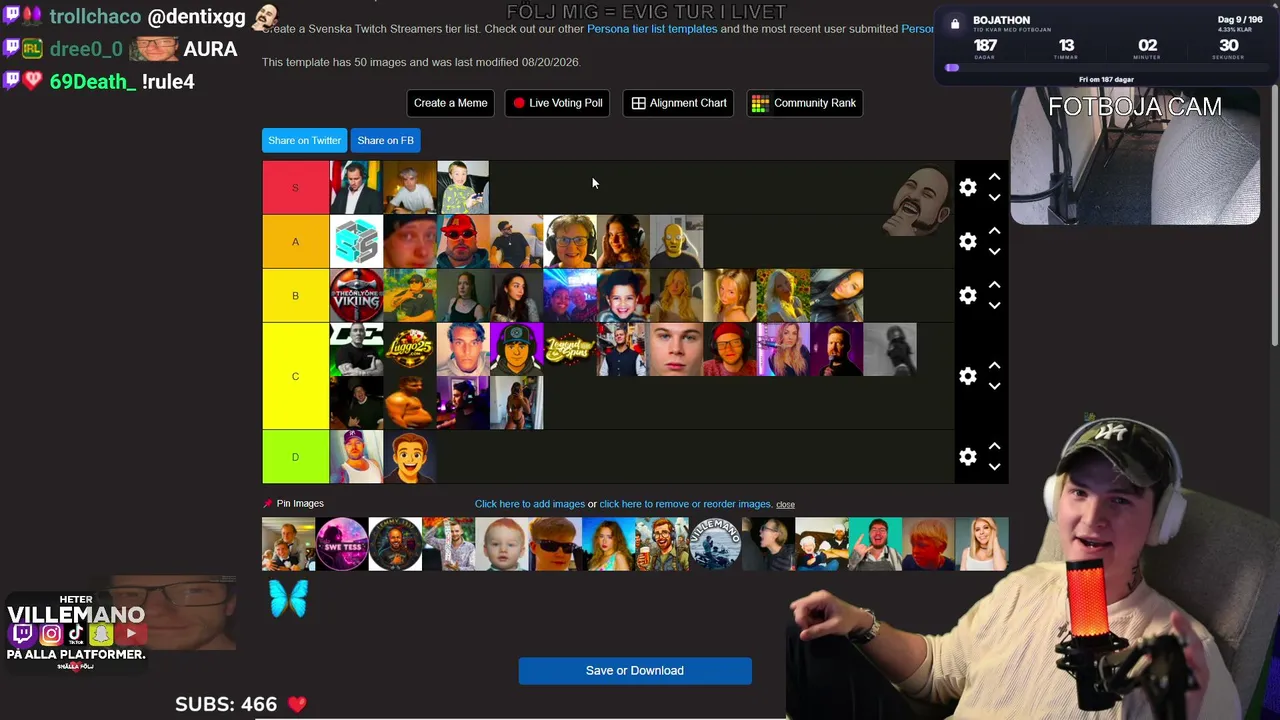1280x720 pixels.
Task: Select the yellow C tier label
Action: 295,376
